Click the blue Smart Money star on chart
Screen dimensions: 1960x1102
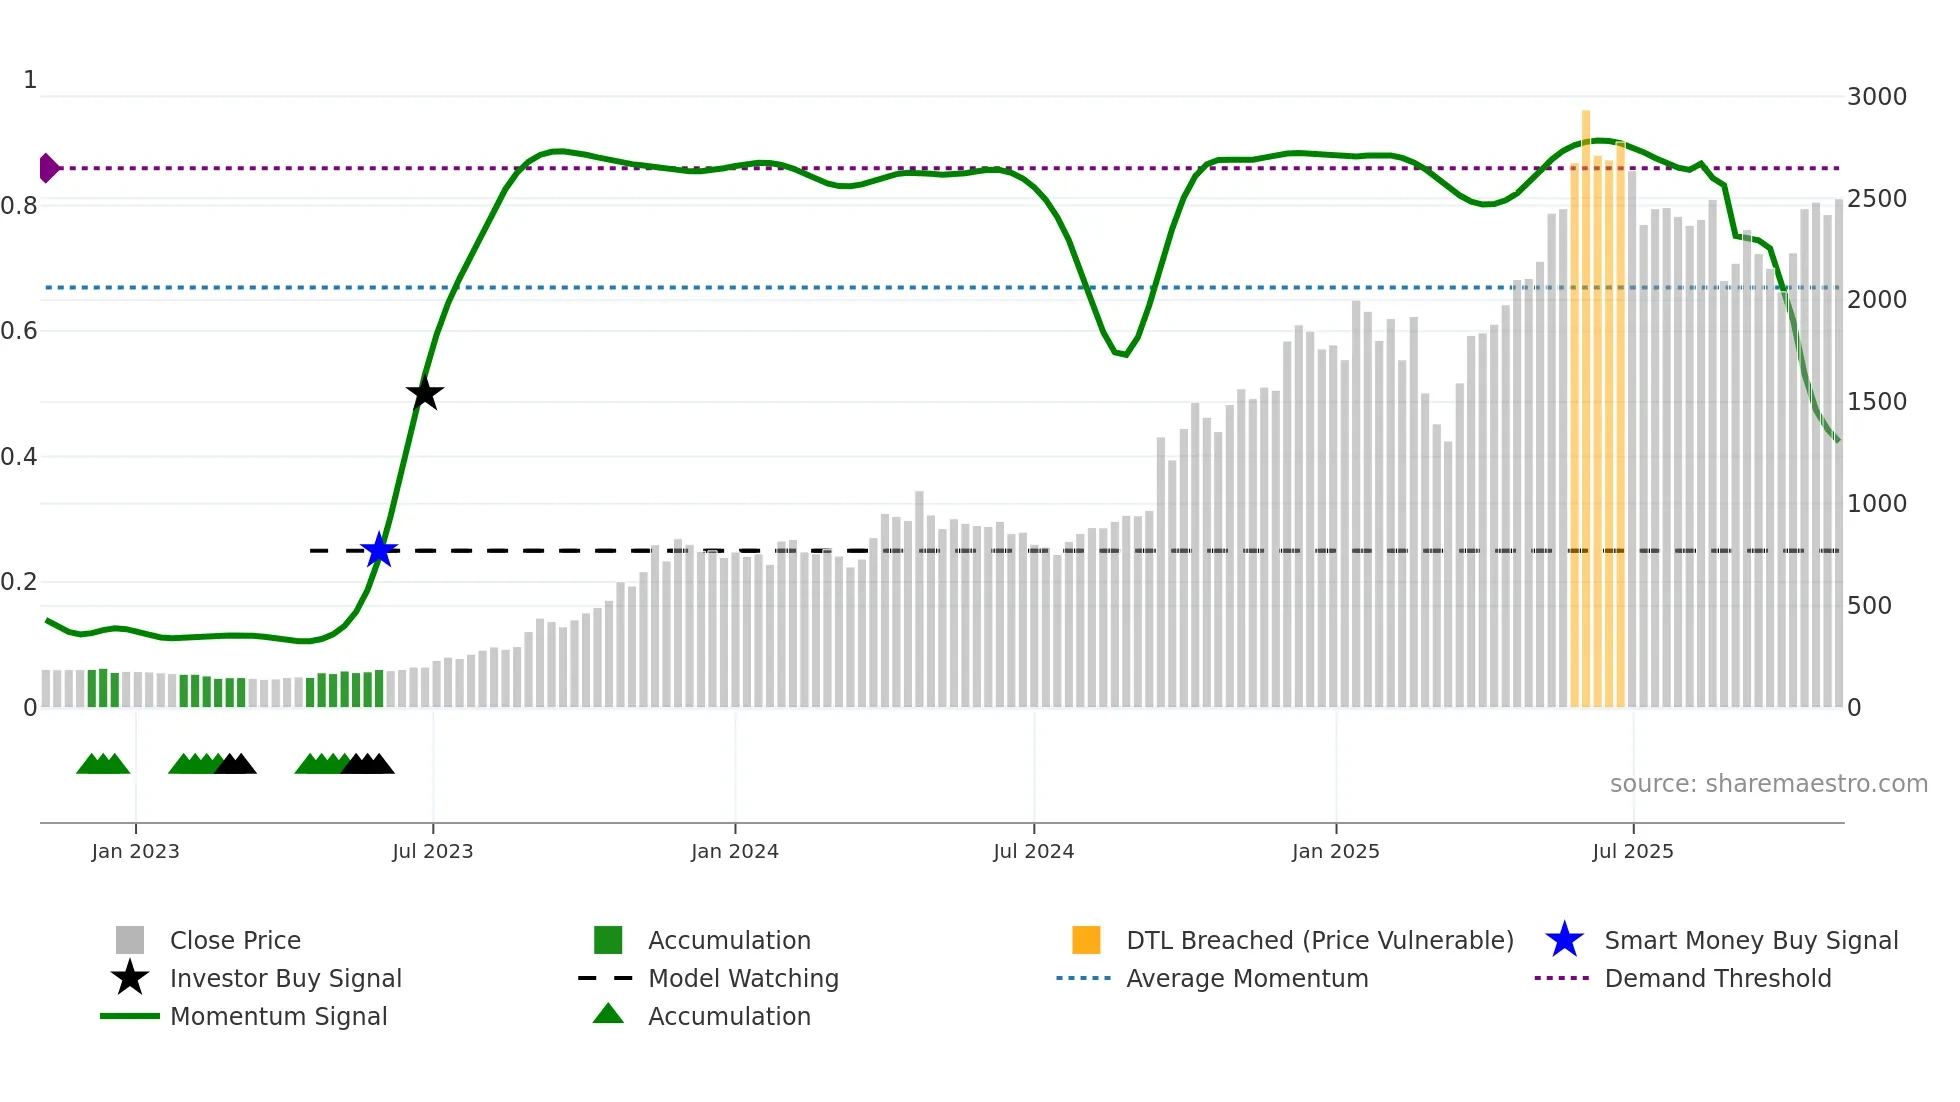pyautogui.click(x=379, y=550)
